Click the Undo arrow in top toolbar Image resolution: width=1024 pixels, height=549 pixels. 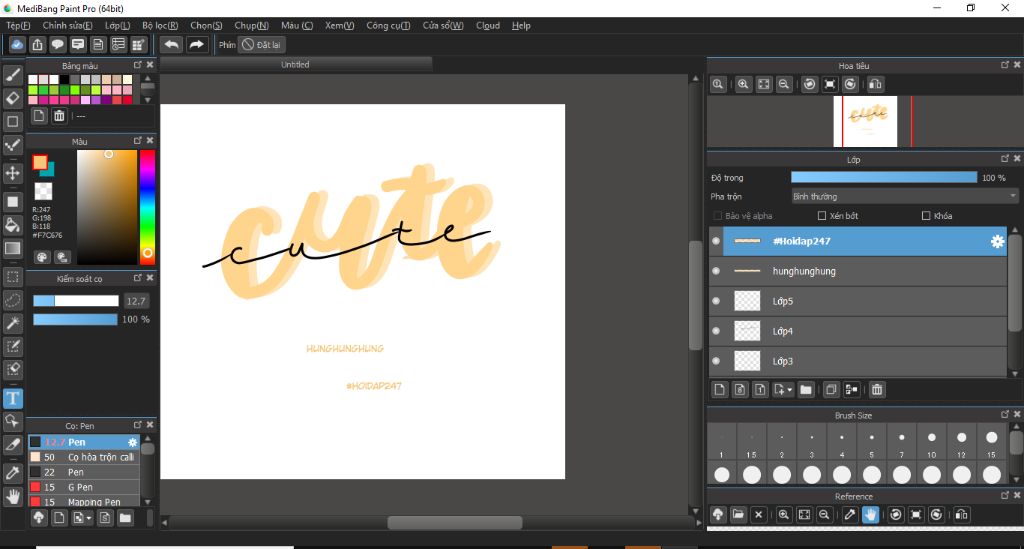(x=172, y=45)
